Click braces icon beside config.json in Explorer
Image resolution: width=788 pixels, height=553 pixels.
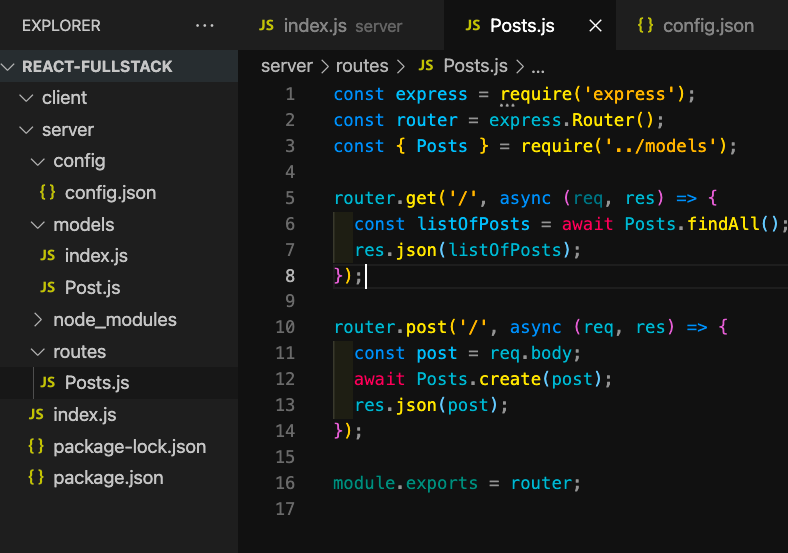click(x=47, y=192)
